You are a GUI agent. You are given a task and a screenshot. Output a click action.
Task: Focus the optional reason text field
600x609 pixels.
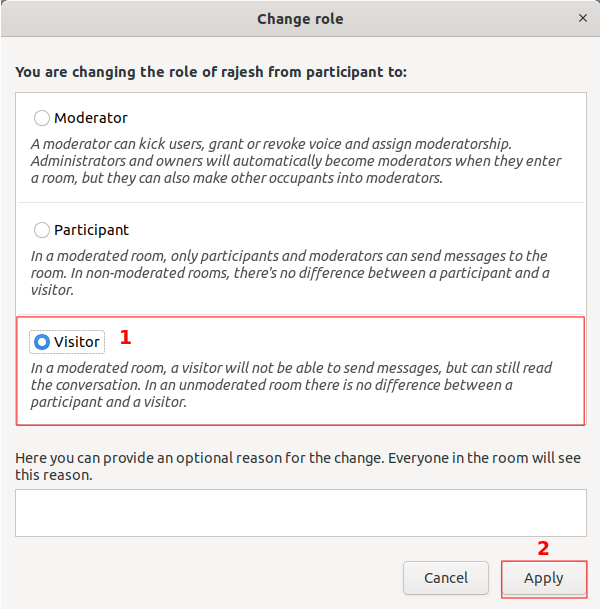300,512
